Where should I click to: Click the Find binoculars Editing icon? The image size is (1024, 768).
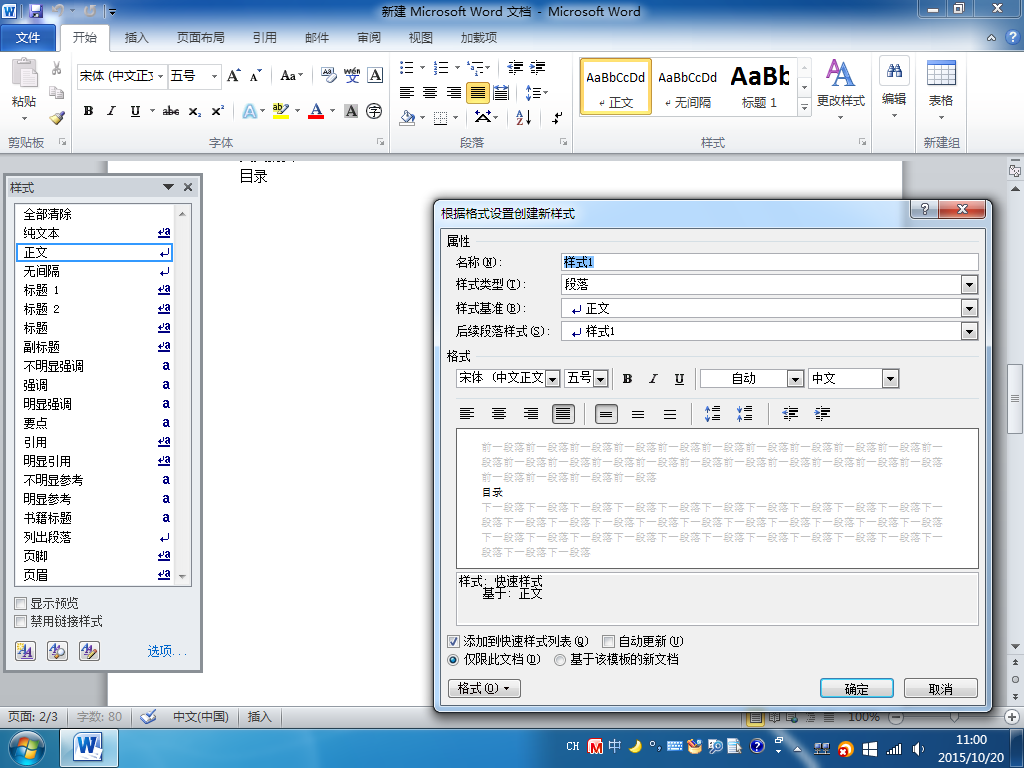pos(894,71)
